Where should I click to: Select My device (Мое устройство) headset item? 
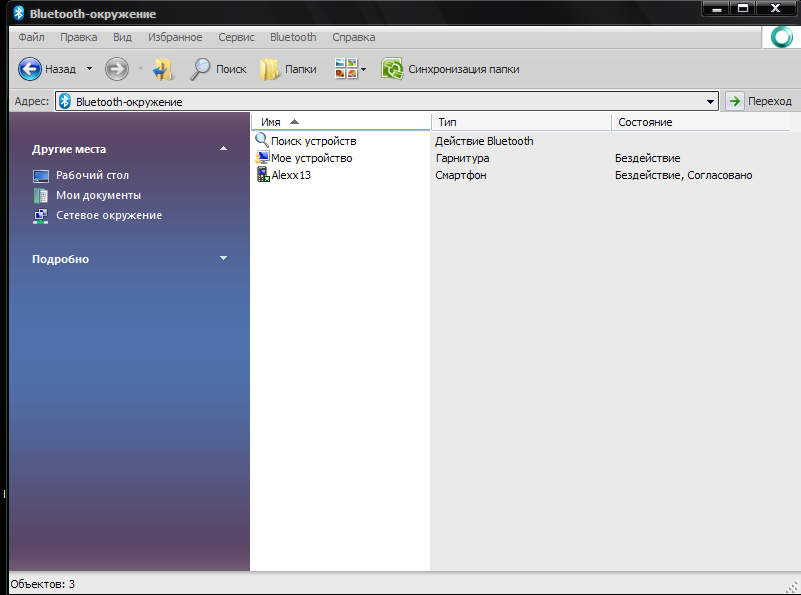tap(311, 158)
